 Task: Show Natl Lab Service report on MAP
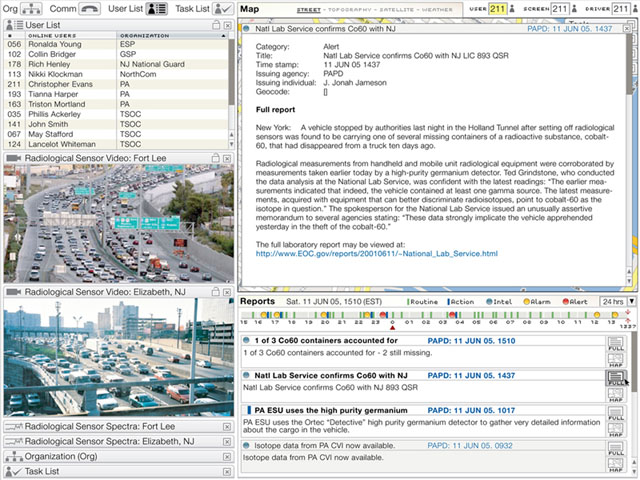tap(616, 395)
